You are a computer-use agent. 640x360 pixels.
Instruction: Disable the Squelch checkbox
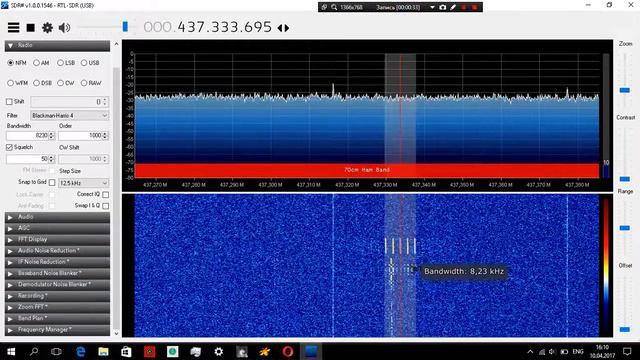9,147
